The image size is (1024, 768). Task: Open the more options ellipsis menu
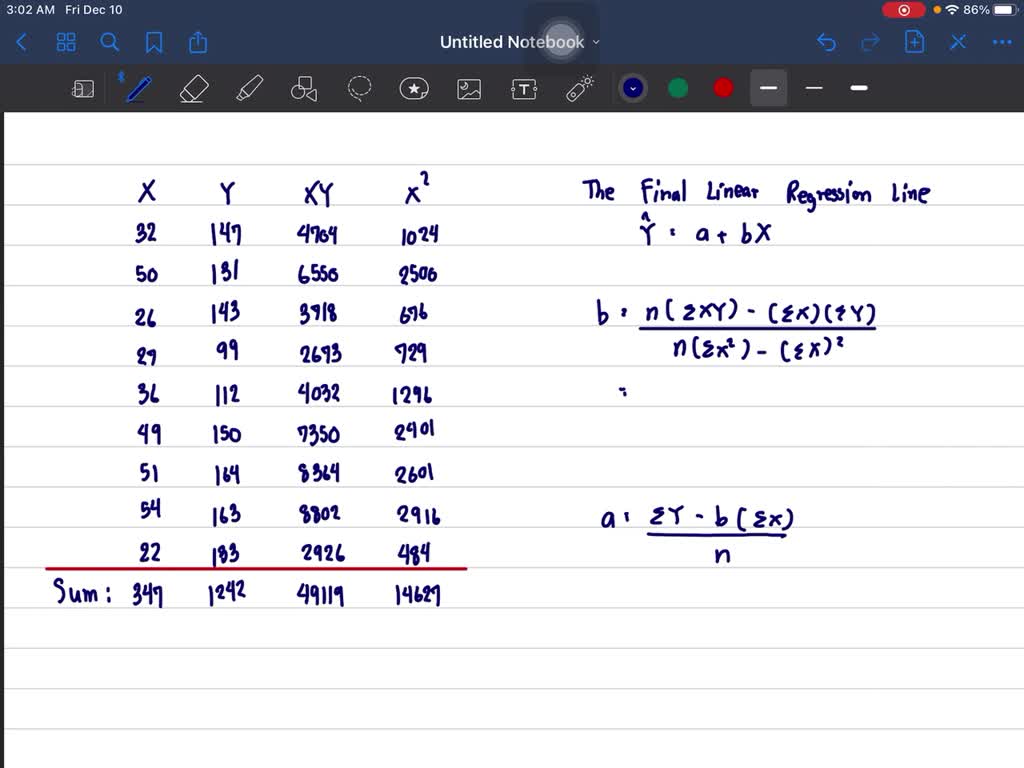[1002, 42]
